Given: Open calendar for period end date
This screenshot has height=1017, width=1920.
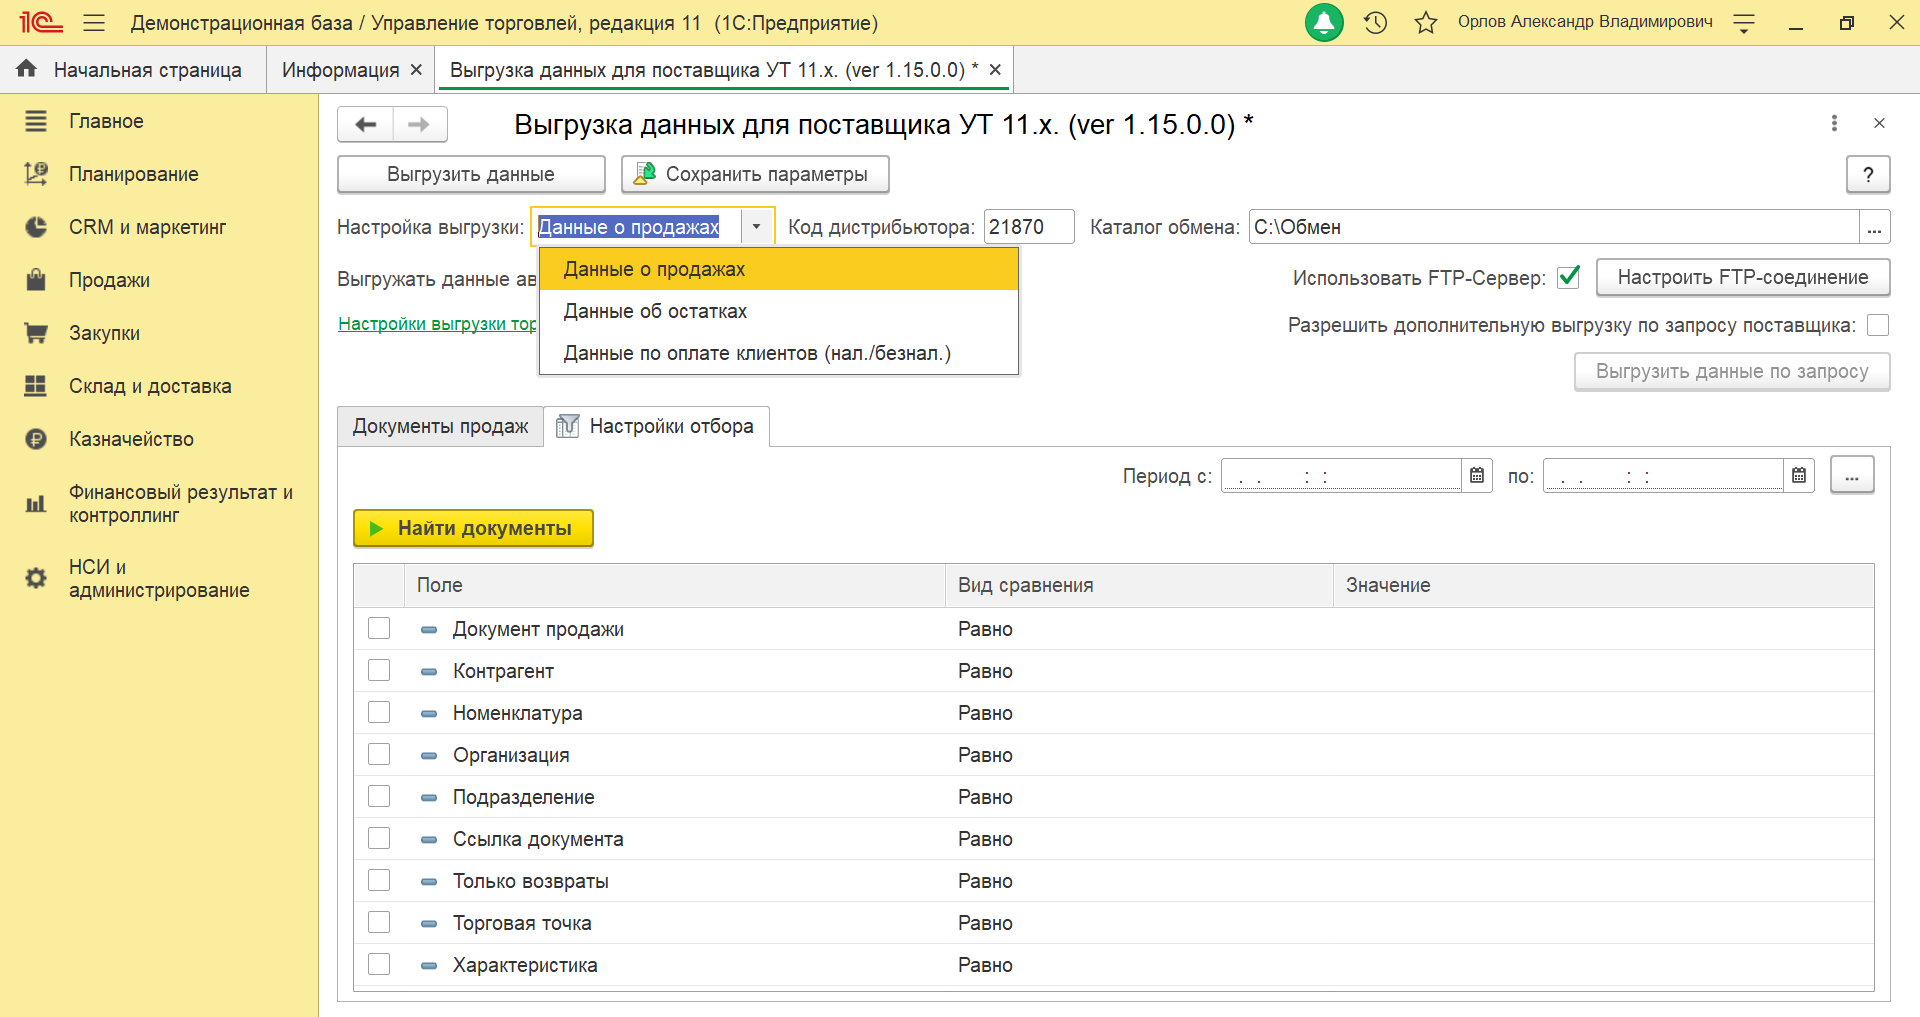Looking at the screenshot, I should tap(1799, 475).
